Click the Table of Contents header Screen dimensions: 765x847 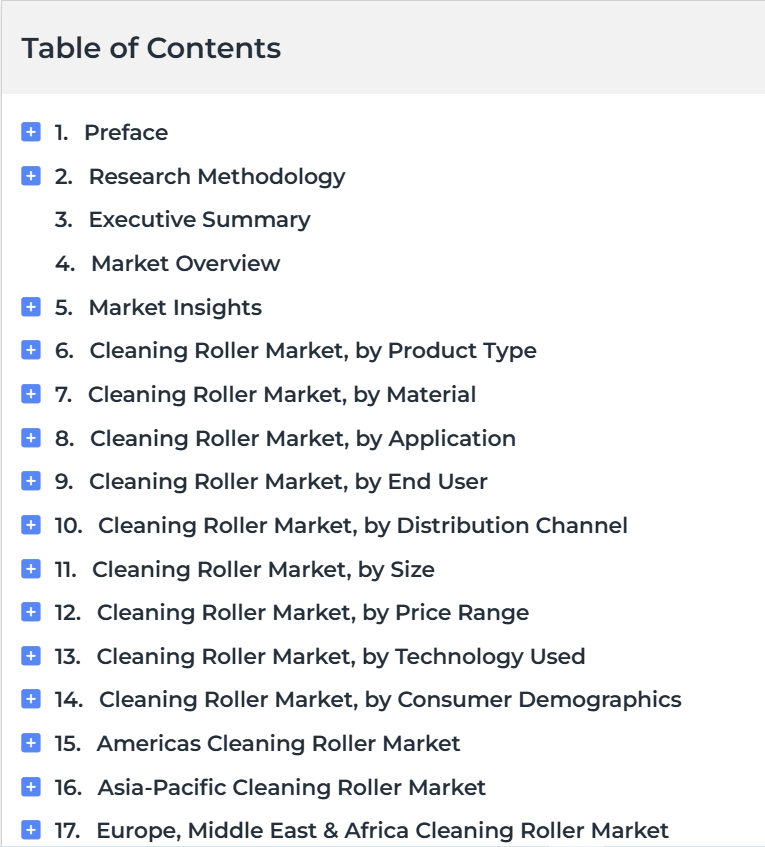(151, 48)
